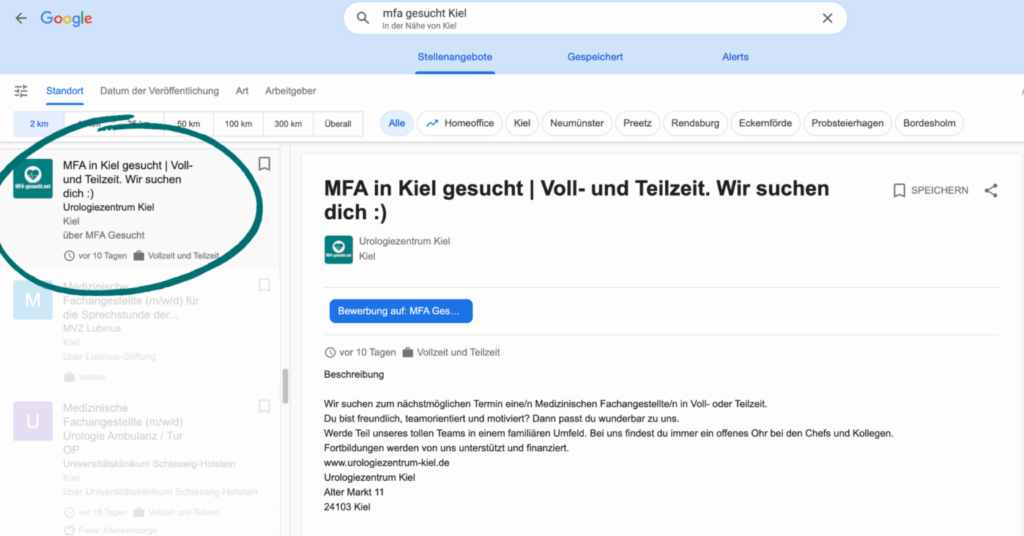
Task: Click the Bewerbung auf MFA Gesucht button
Action: point(400,311)
